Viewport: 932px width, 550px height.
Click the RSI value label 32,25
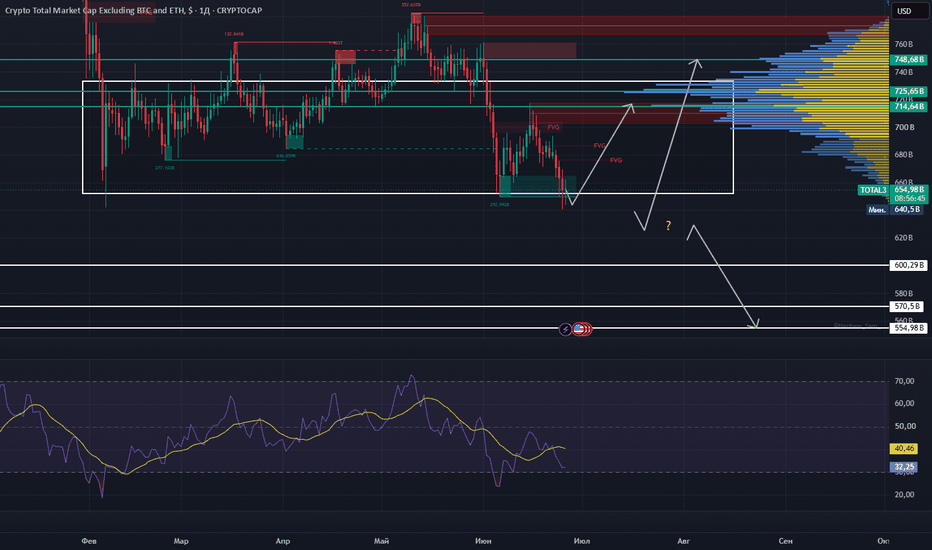click(x=903, y=467)
